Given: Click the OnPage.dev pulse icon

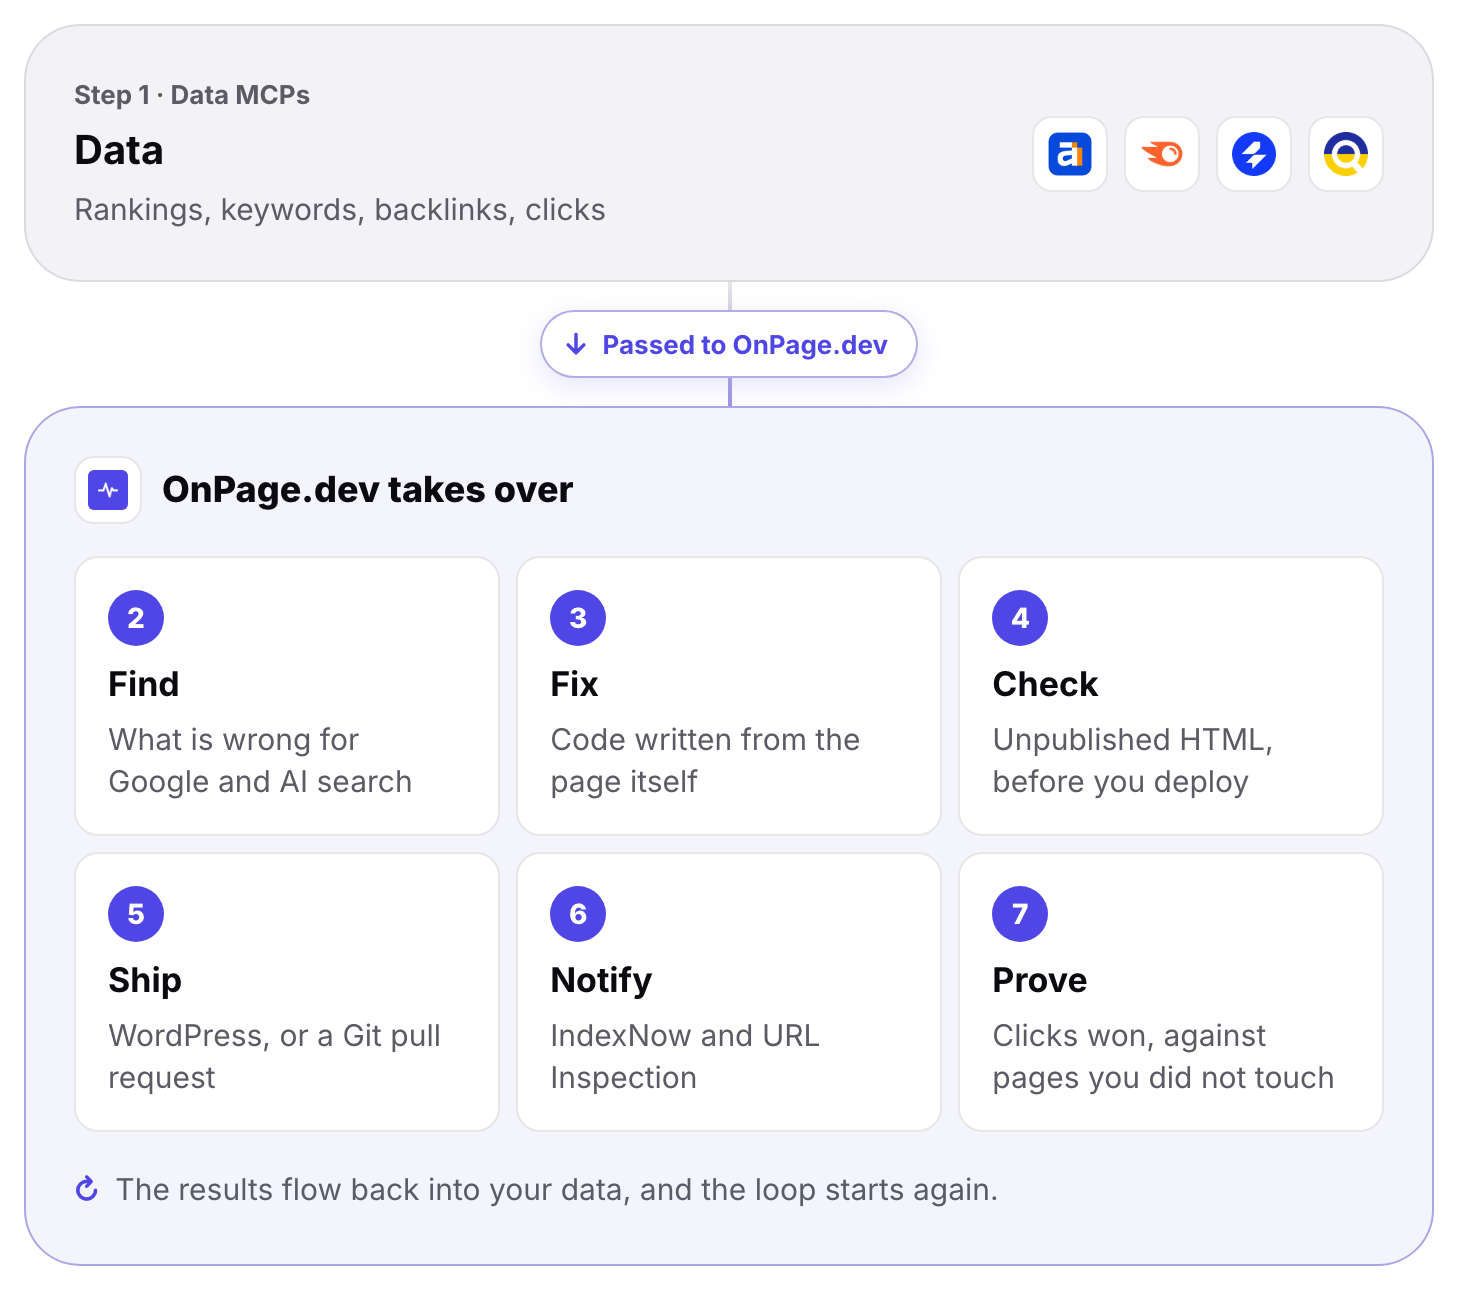Looking at the screenshot, I should pyautogui.click(x=108, y=490).
